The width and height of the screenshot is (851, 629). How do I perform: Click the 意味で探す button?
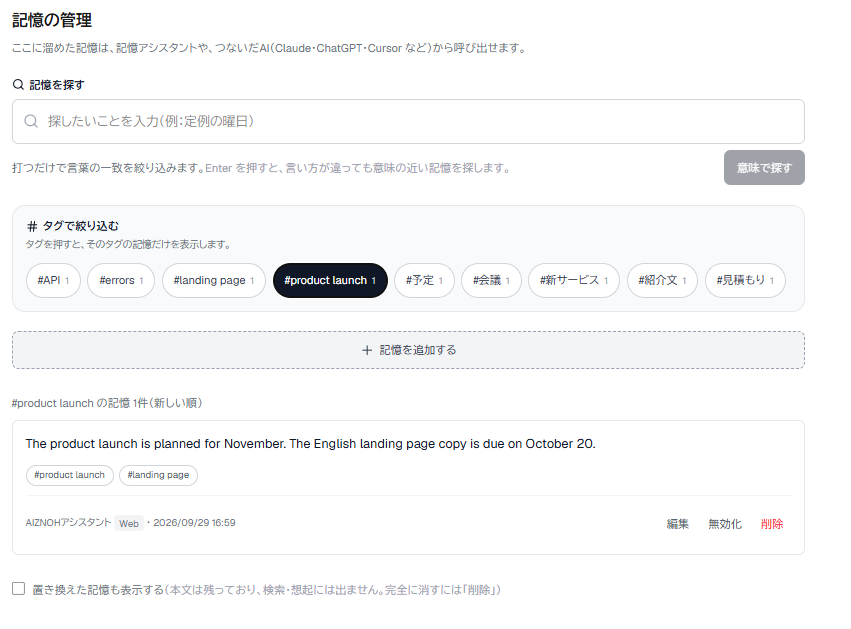[x=764, y=168]
